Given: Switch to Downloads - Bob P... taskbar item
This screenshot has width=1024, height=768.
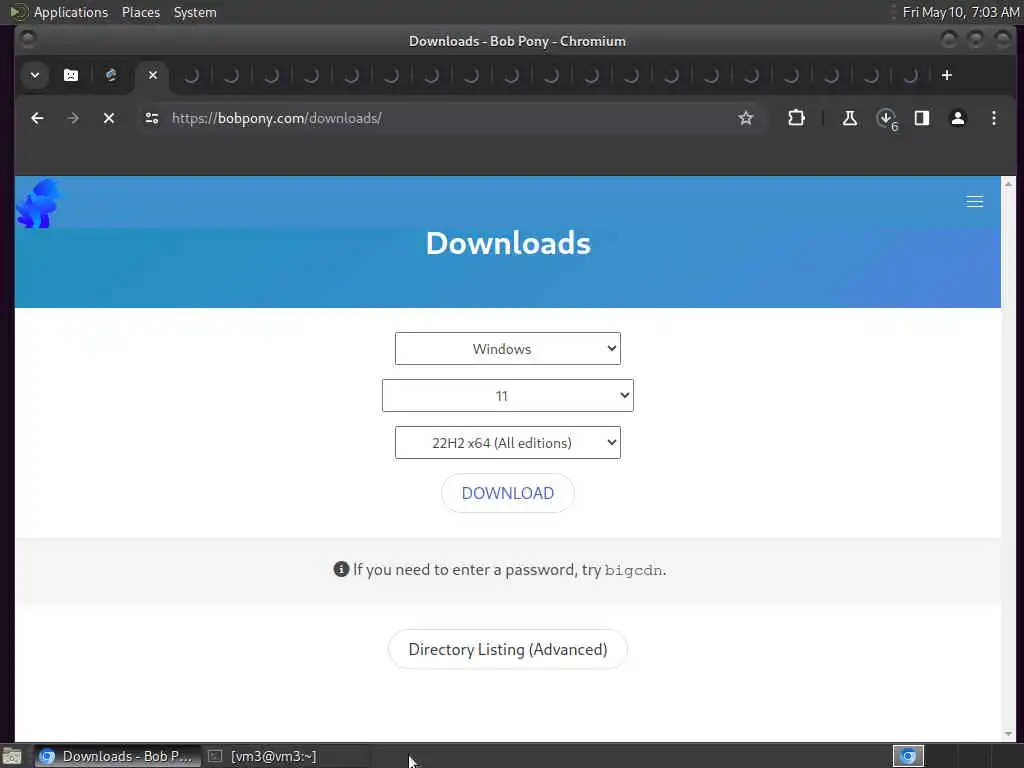Looking at the screenshot, I should (x=117, y=756).
